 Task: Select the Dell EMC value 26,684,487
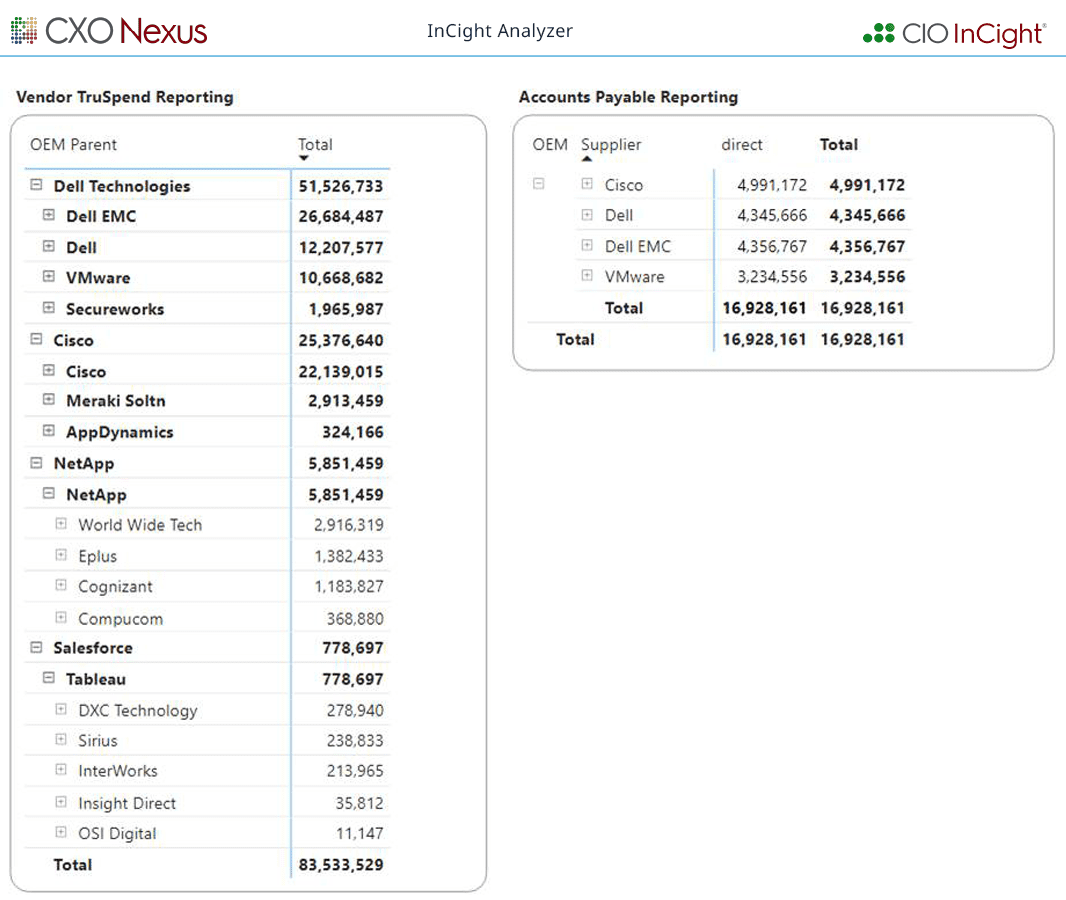(x=341, y=216)
